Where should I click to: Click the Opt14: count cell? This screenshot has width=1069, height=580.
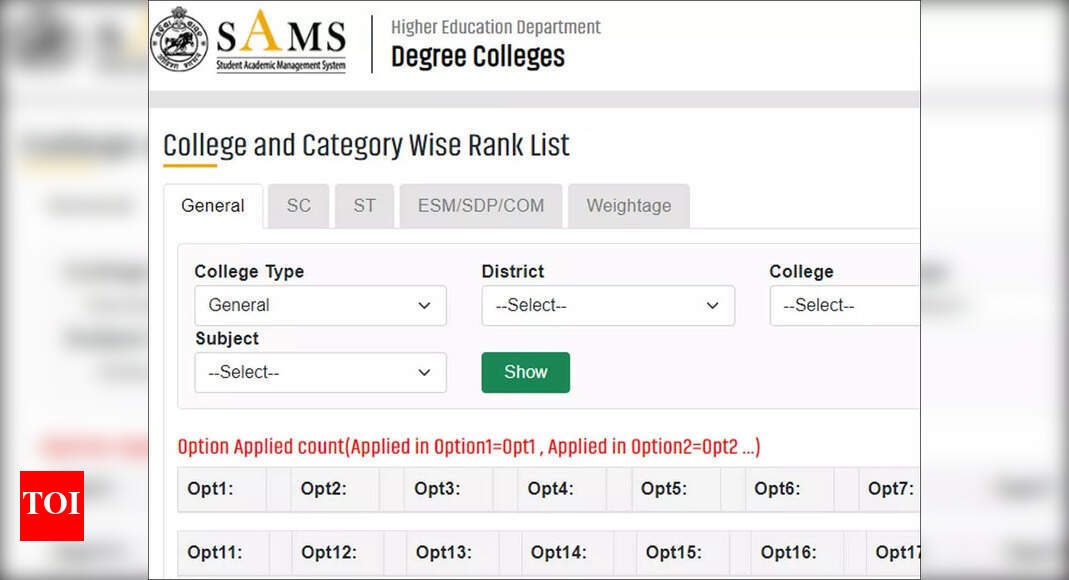[x=569, y=553]
